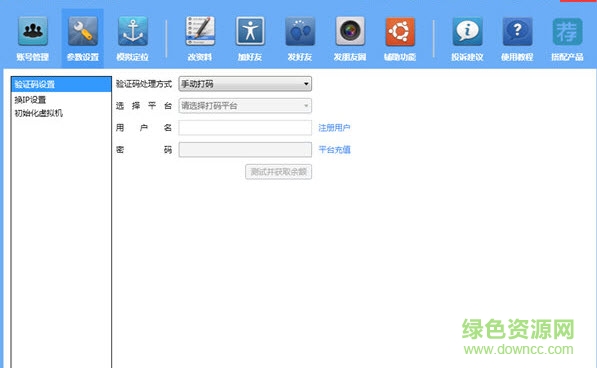The height and width of the screenshot is (368, 597).
Task: Open 使用教程 question mark icon
Action: (517, 31)
